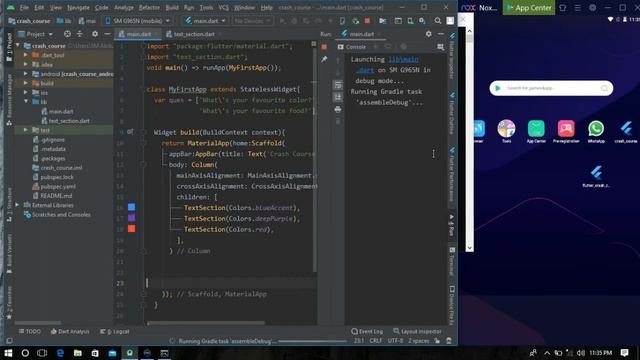This screenshot has width=640, height=360.
Task: Toggle soft-wrap icon in Run console sidebar
Action: pos(338,85)
